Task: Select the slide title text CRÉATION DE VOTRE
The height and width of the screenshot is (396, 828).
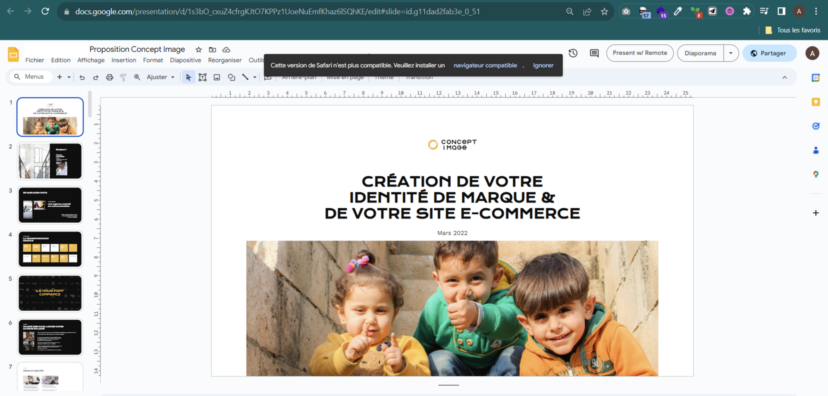Action: click(452, 182)
